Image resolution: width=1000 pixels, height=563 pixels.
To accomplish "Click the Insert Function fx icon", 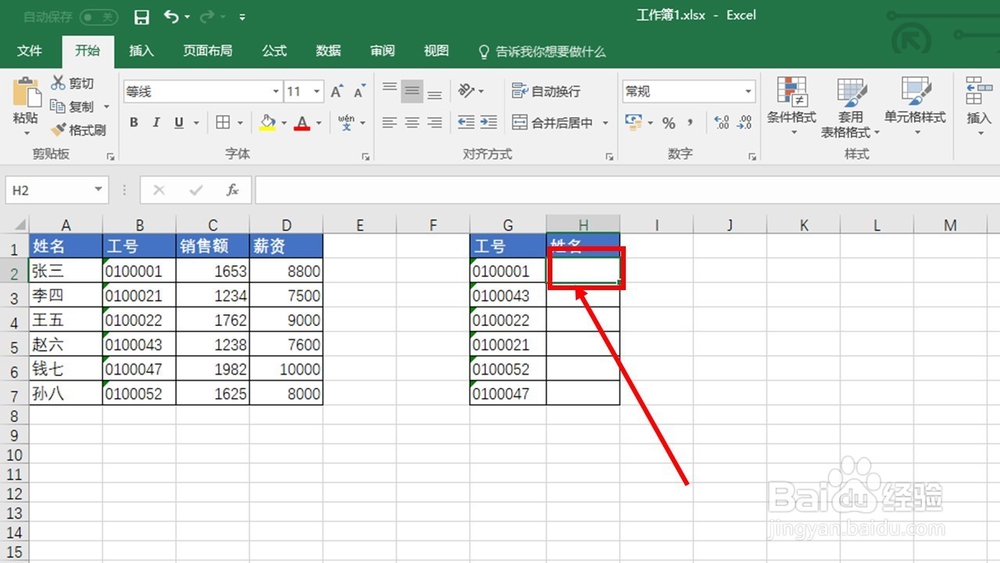I will (x=232, y=190).
